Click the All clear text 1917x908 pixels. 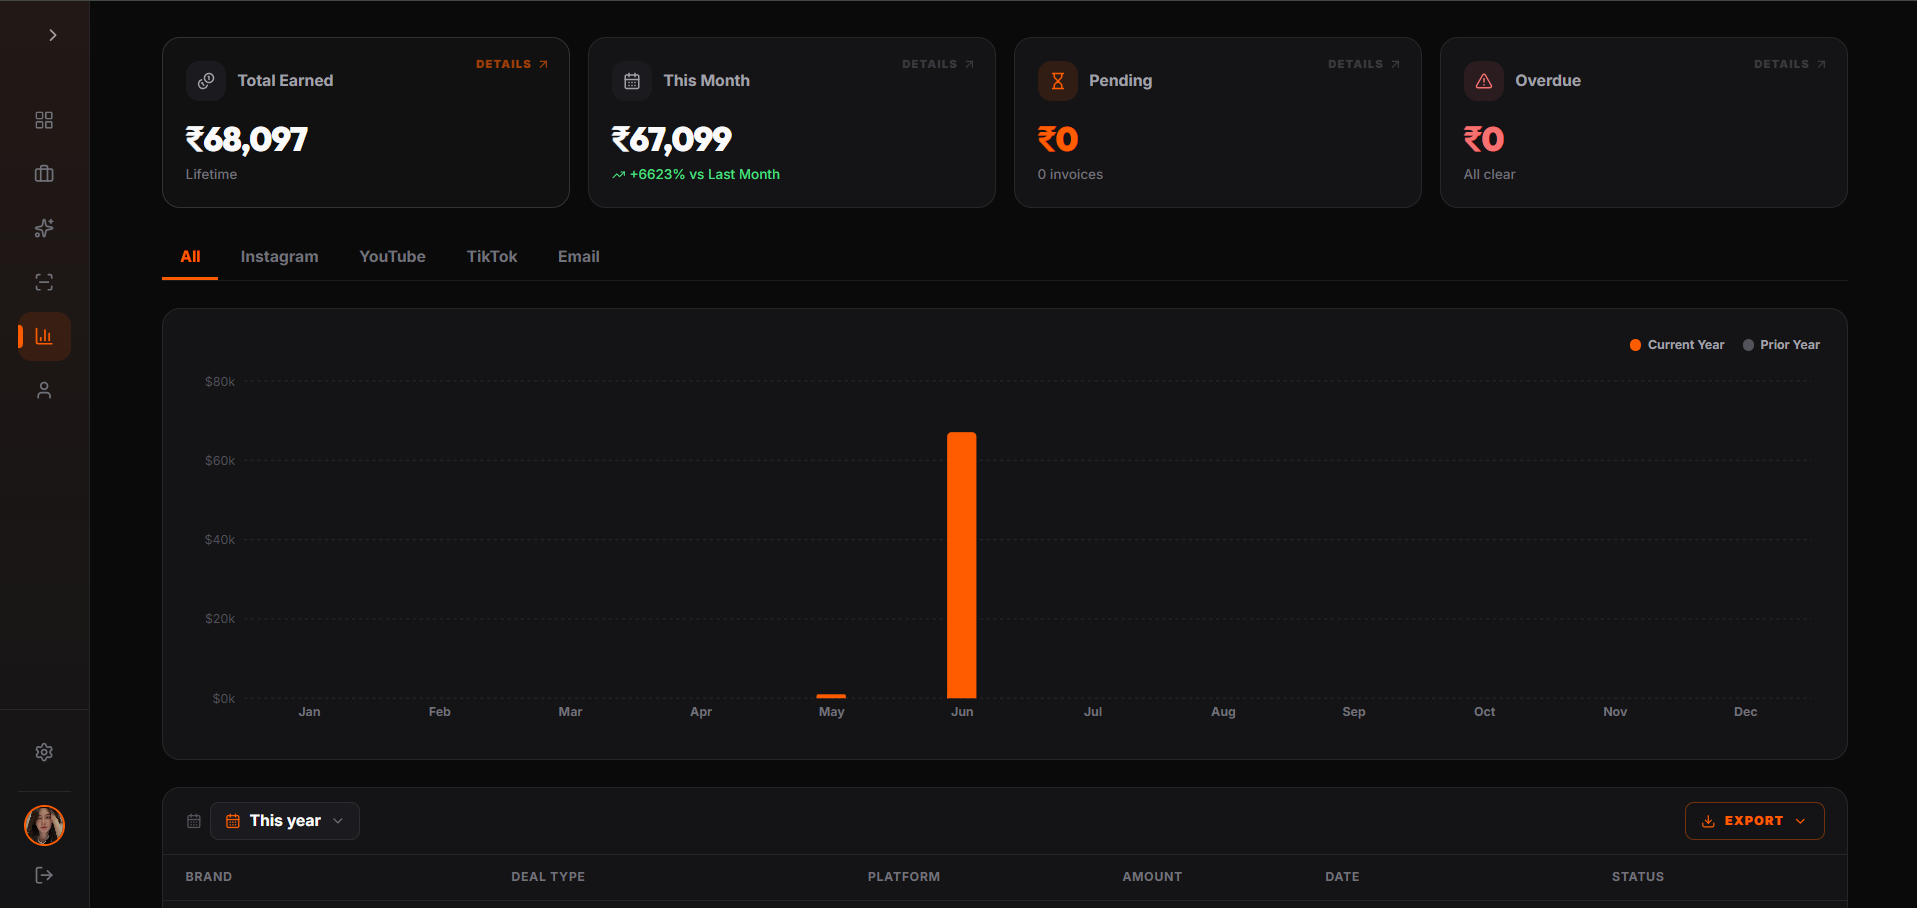pyautogui.click(x=1489, y=174)
